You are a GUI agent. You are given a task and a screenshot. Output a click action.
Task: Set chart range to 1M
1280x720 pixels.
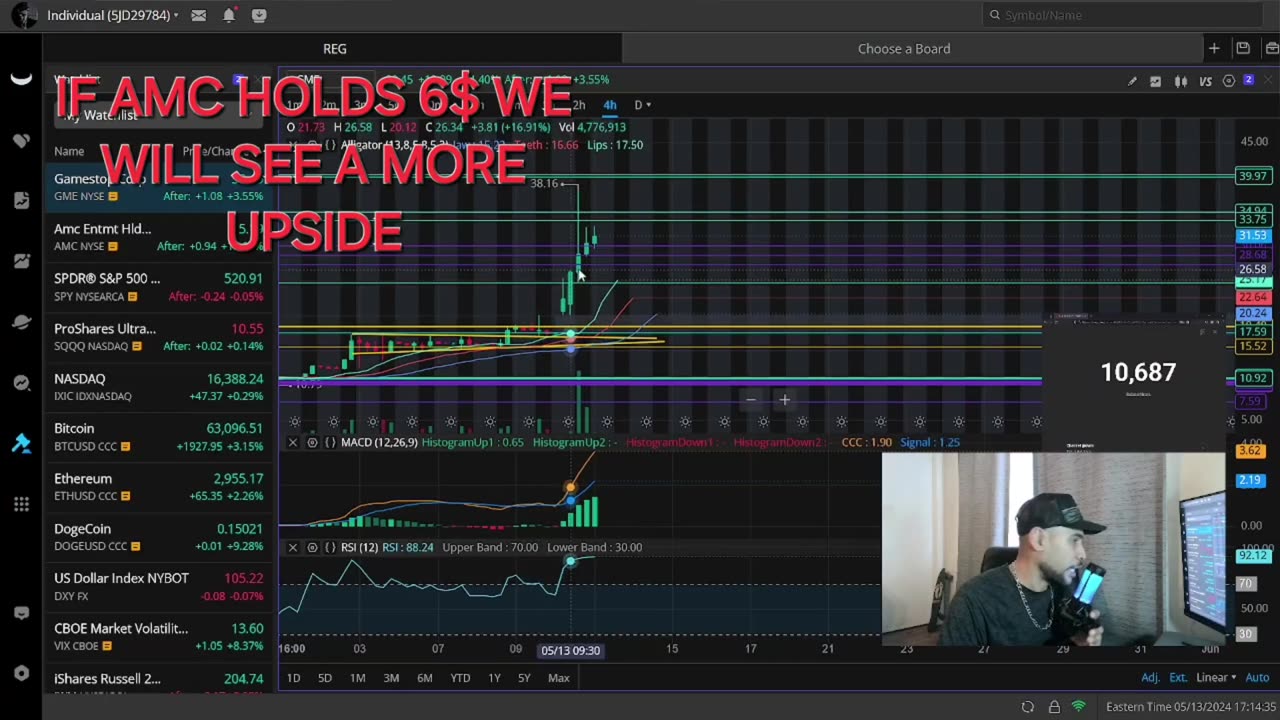pyautogui.click(x=357, y=678)
